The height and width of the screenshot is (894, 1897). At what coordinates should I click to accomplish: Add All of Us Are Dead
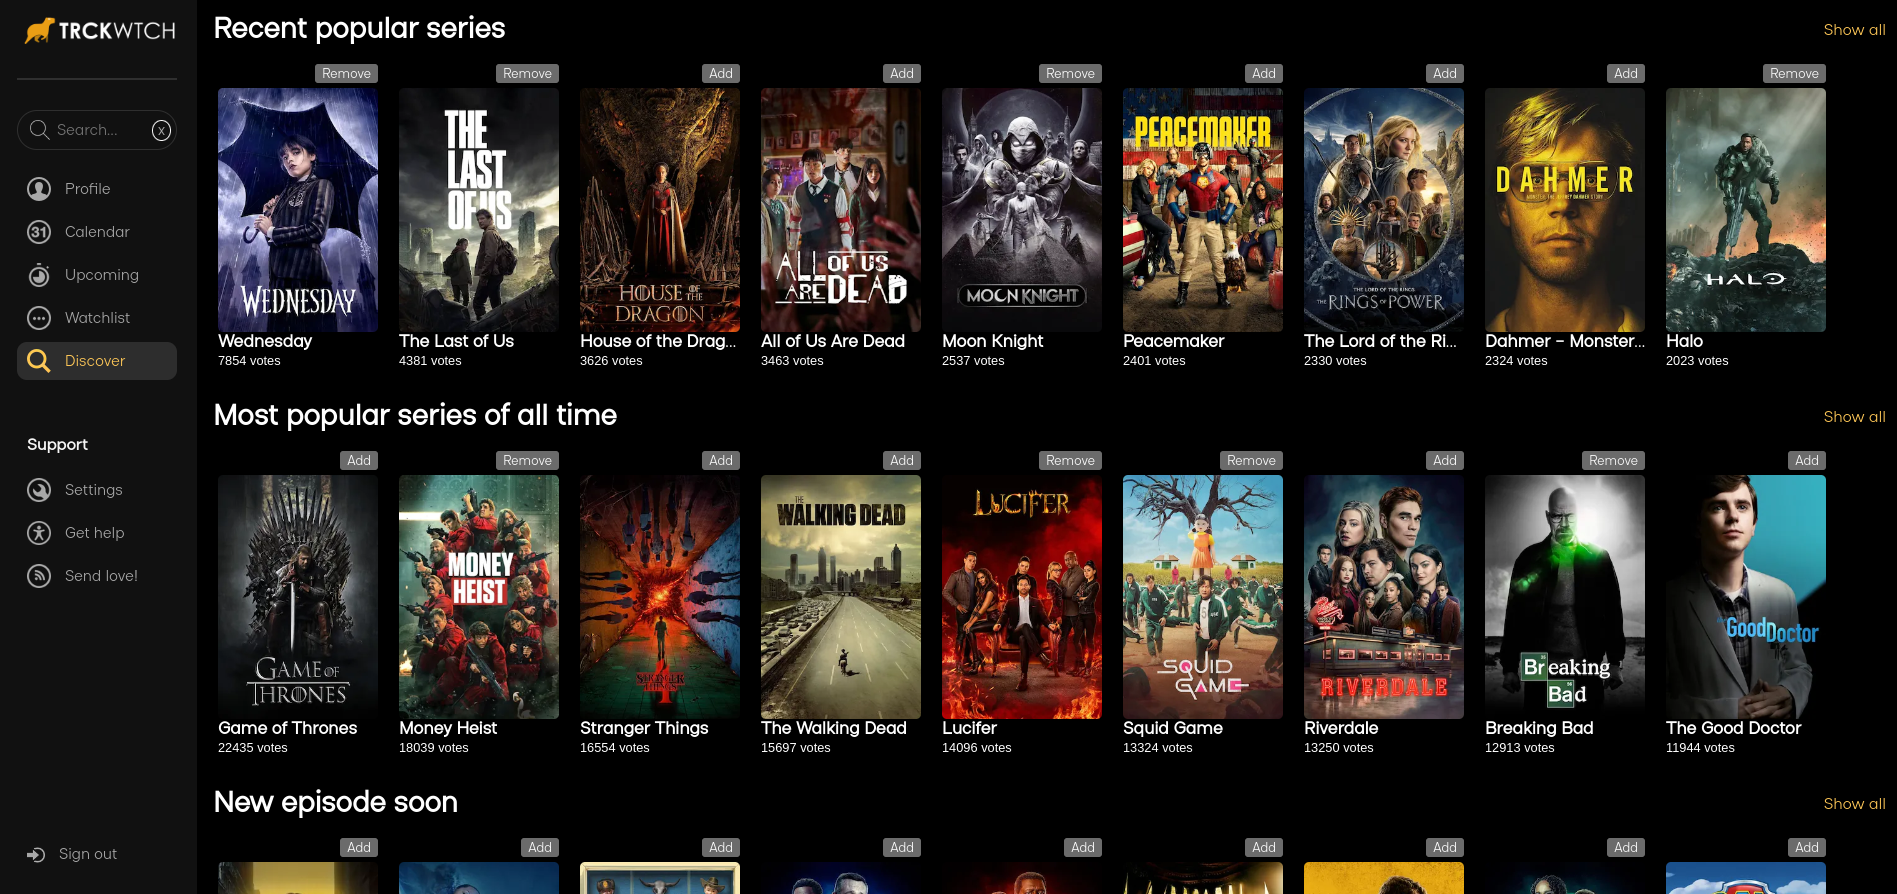click(902, 74)
